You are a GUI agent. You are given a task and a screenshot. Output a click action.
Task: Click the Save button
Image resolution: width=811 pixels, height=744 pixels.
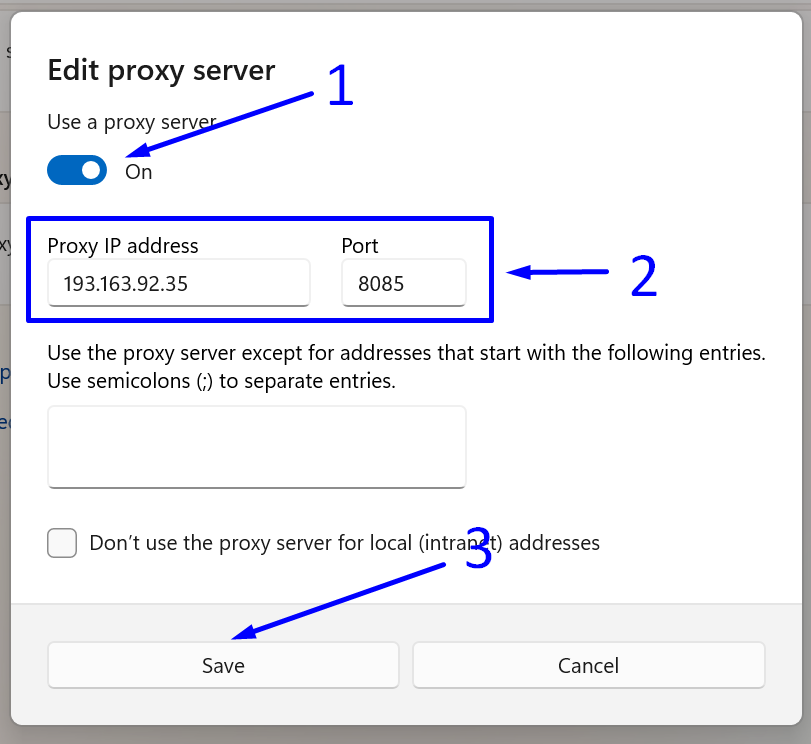223,665
